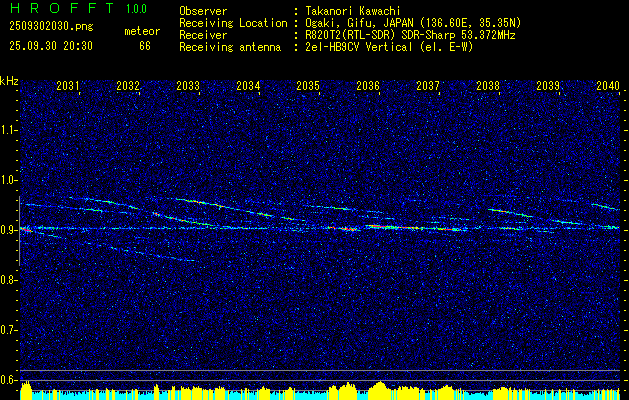Click the 2036 time marker
629x400 pixels.
368,85
